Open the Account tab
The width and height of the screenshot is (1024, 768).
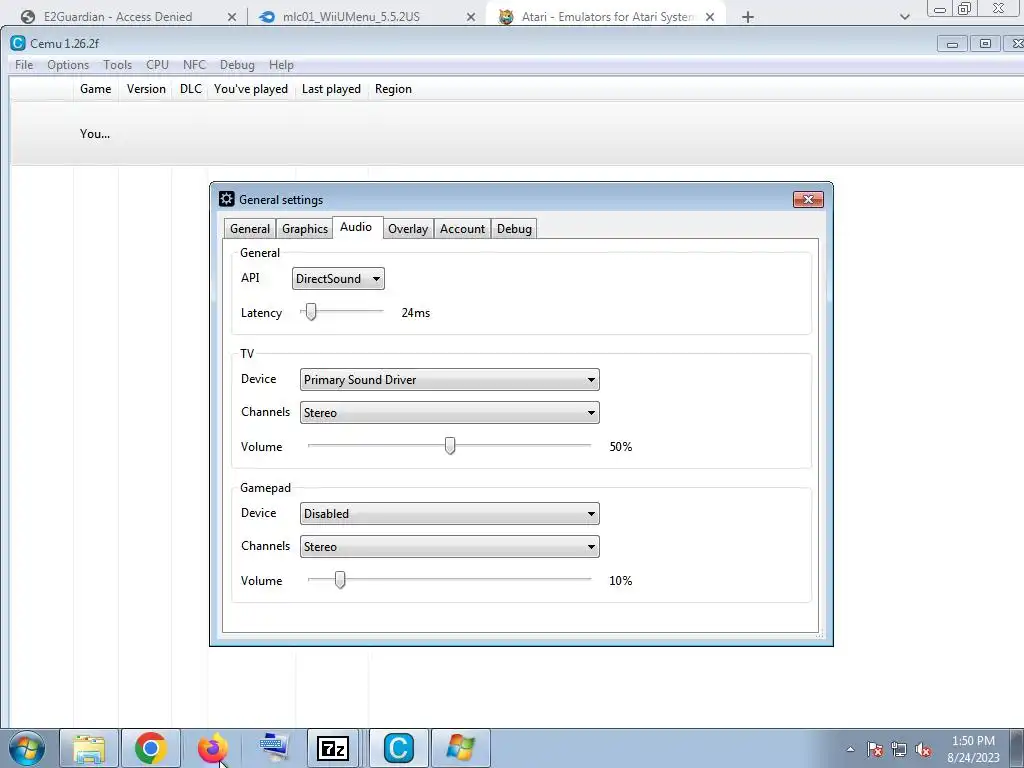click(462, 229)
